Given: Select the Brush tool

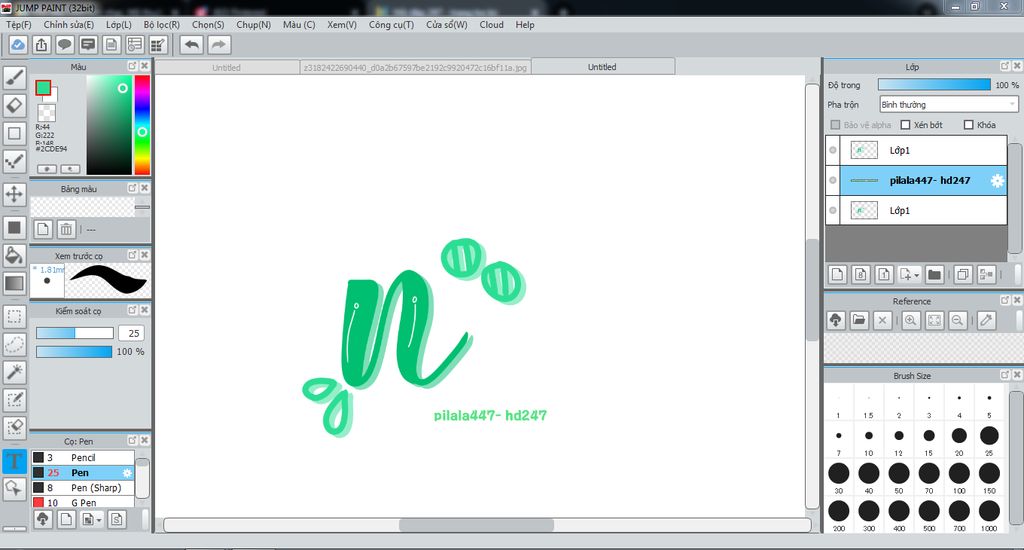Looking at the screenshot, I should 14,78.
